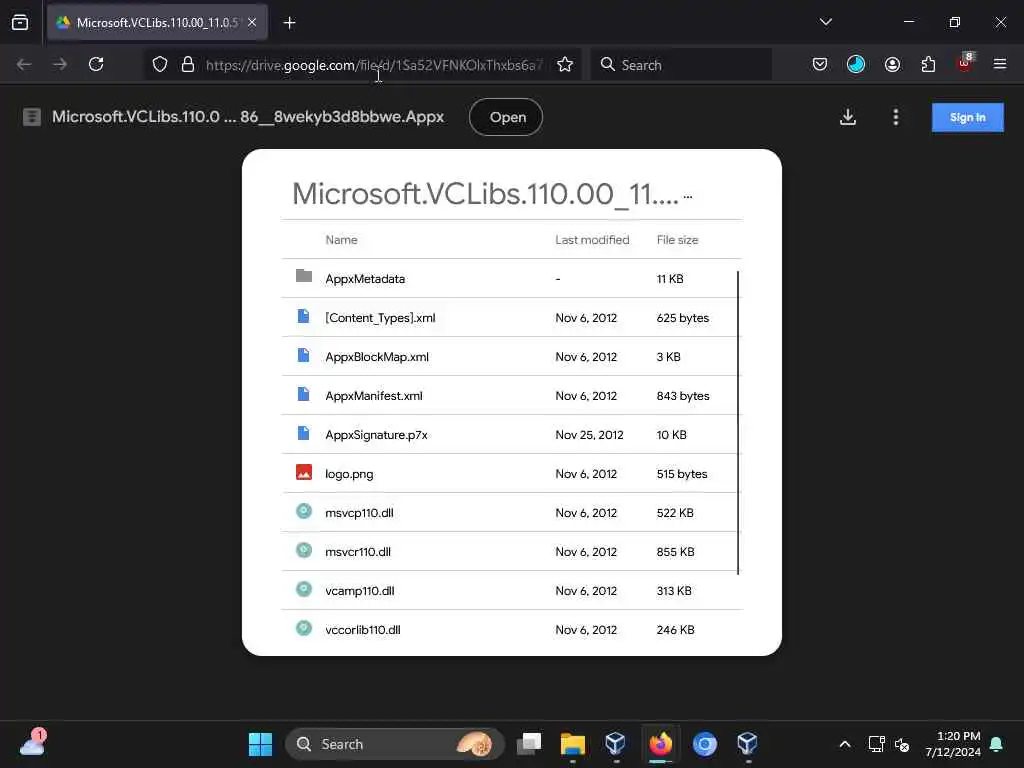Save page to Pocket

[820, 64]
